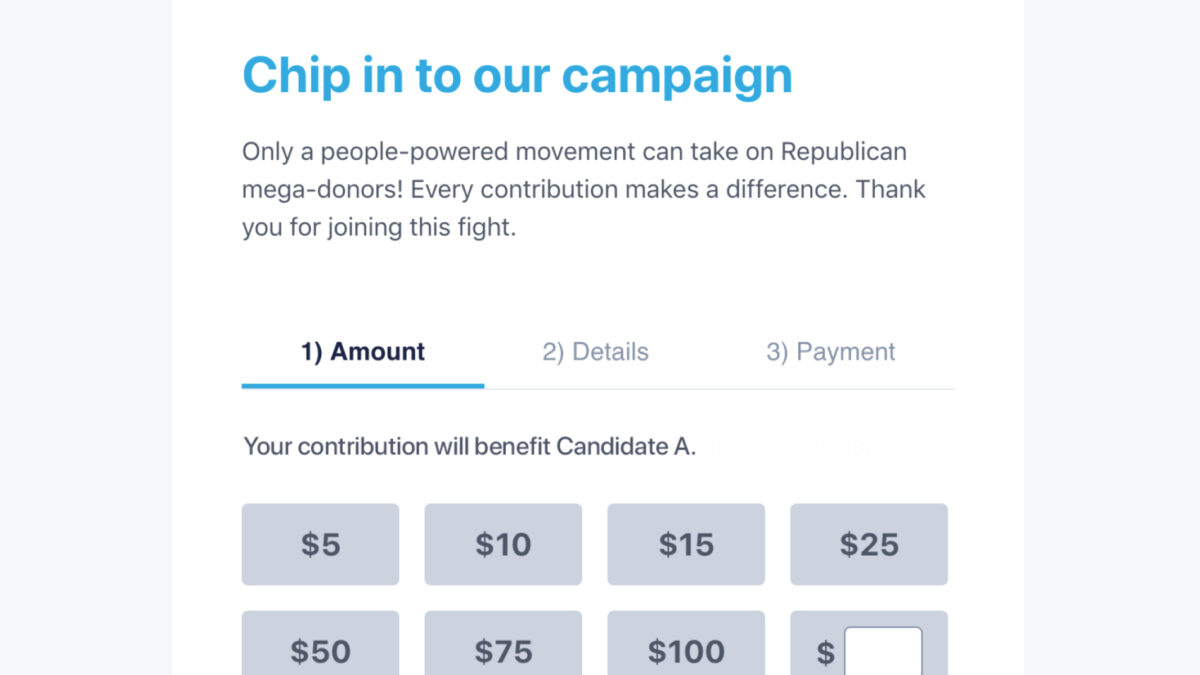
Task: Click the word 'Republican' in the description
Action: [843, 152]
